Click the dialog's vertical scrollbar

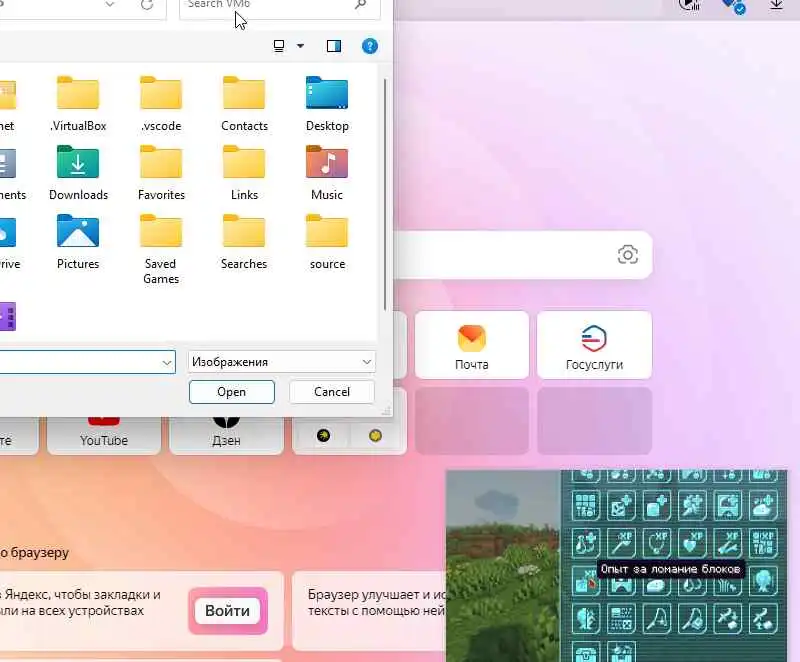[385, 194]
